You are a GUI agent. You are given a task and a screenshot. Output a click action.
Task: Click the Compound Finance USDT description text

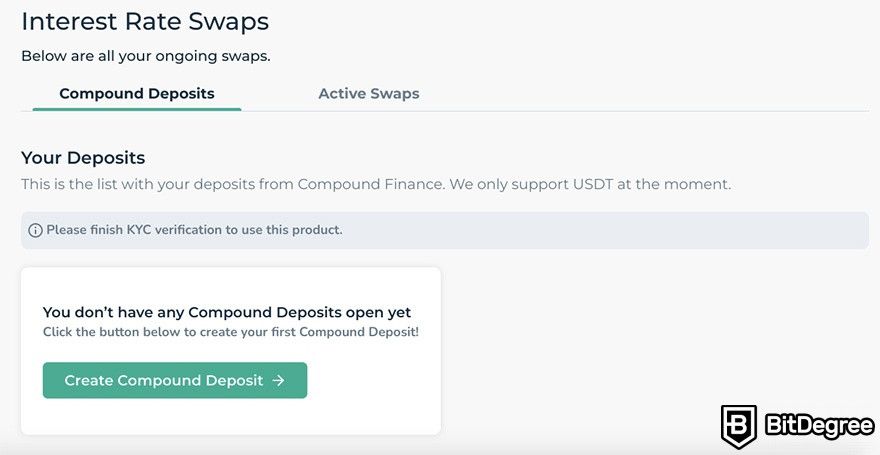[x=376, y=184]
